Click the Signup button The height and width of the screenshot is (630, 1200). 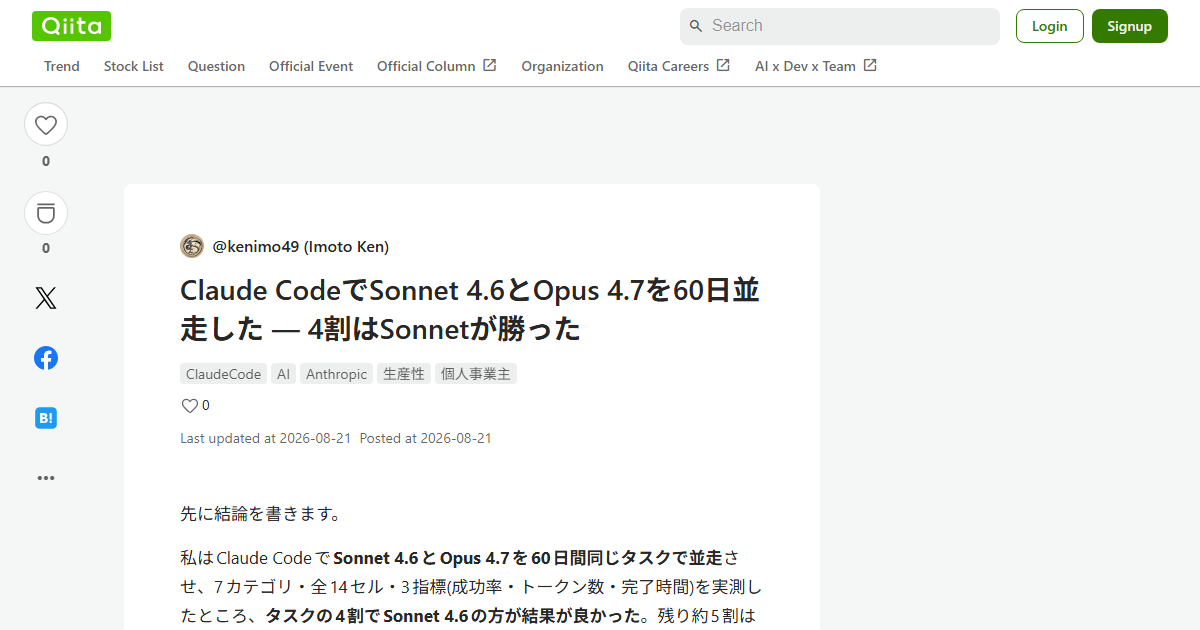[1130, 26]
